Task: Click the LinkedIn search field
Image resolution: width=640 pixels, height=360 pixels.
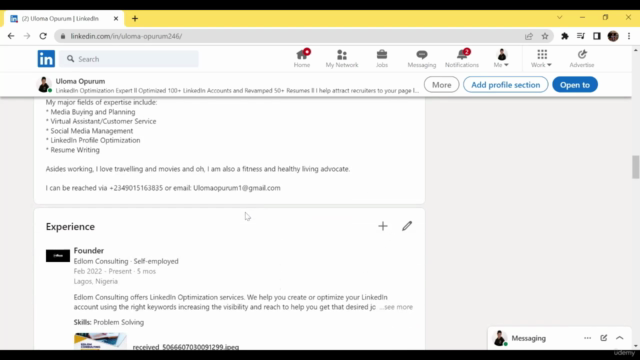Action: click(129, 59)
